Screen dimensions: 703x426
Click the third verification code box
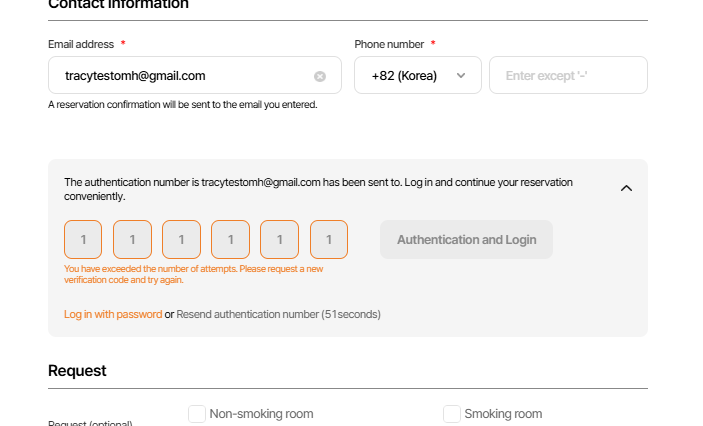[181, 240]
